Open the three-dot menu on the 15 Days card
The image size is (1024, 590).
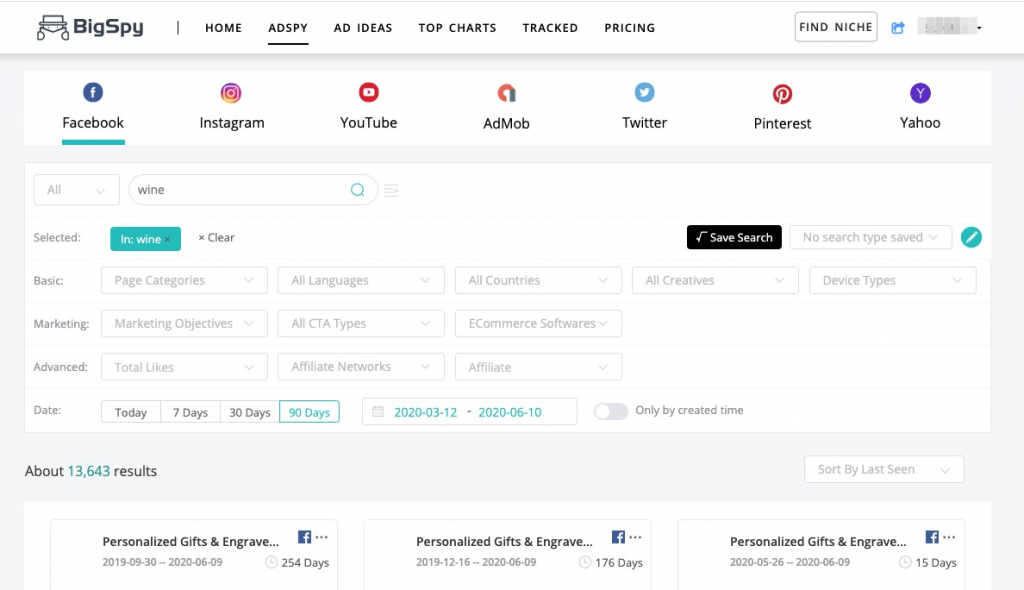click(x=950, y=537)
